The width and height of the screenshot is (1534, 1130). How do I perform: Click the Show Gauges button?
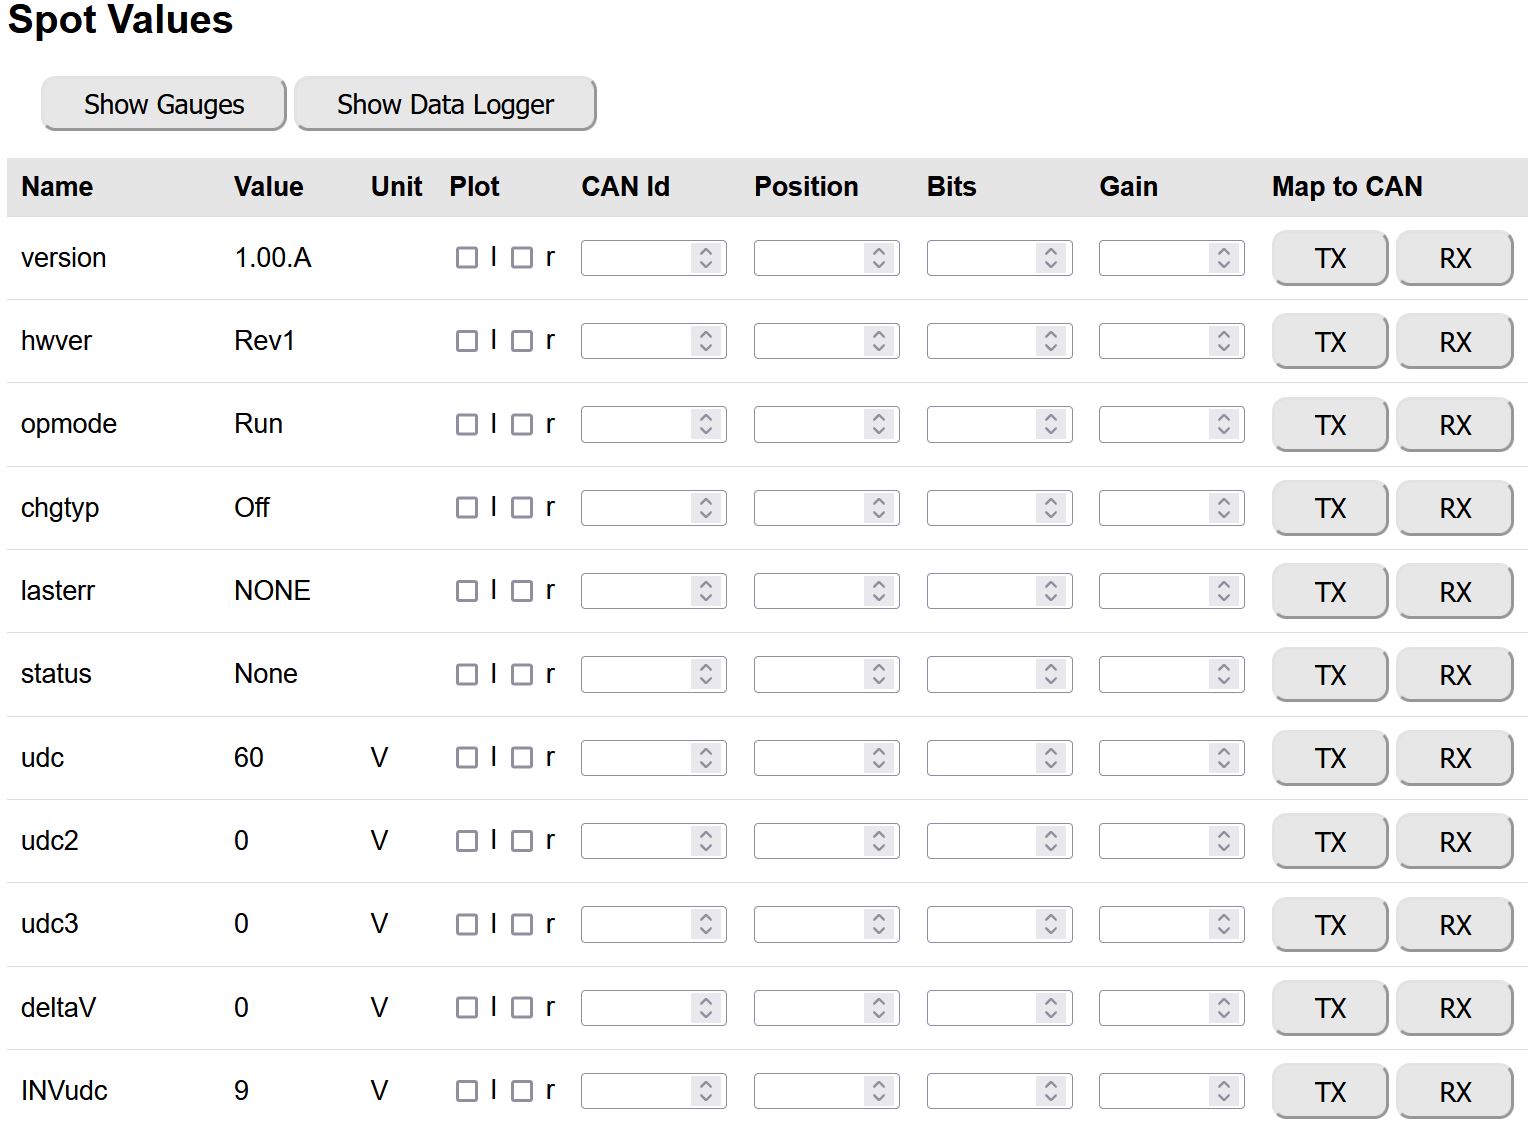click(164, 104)
